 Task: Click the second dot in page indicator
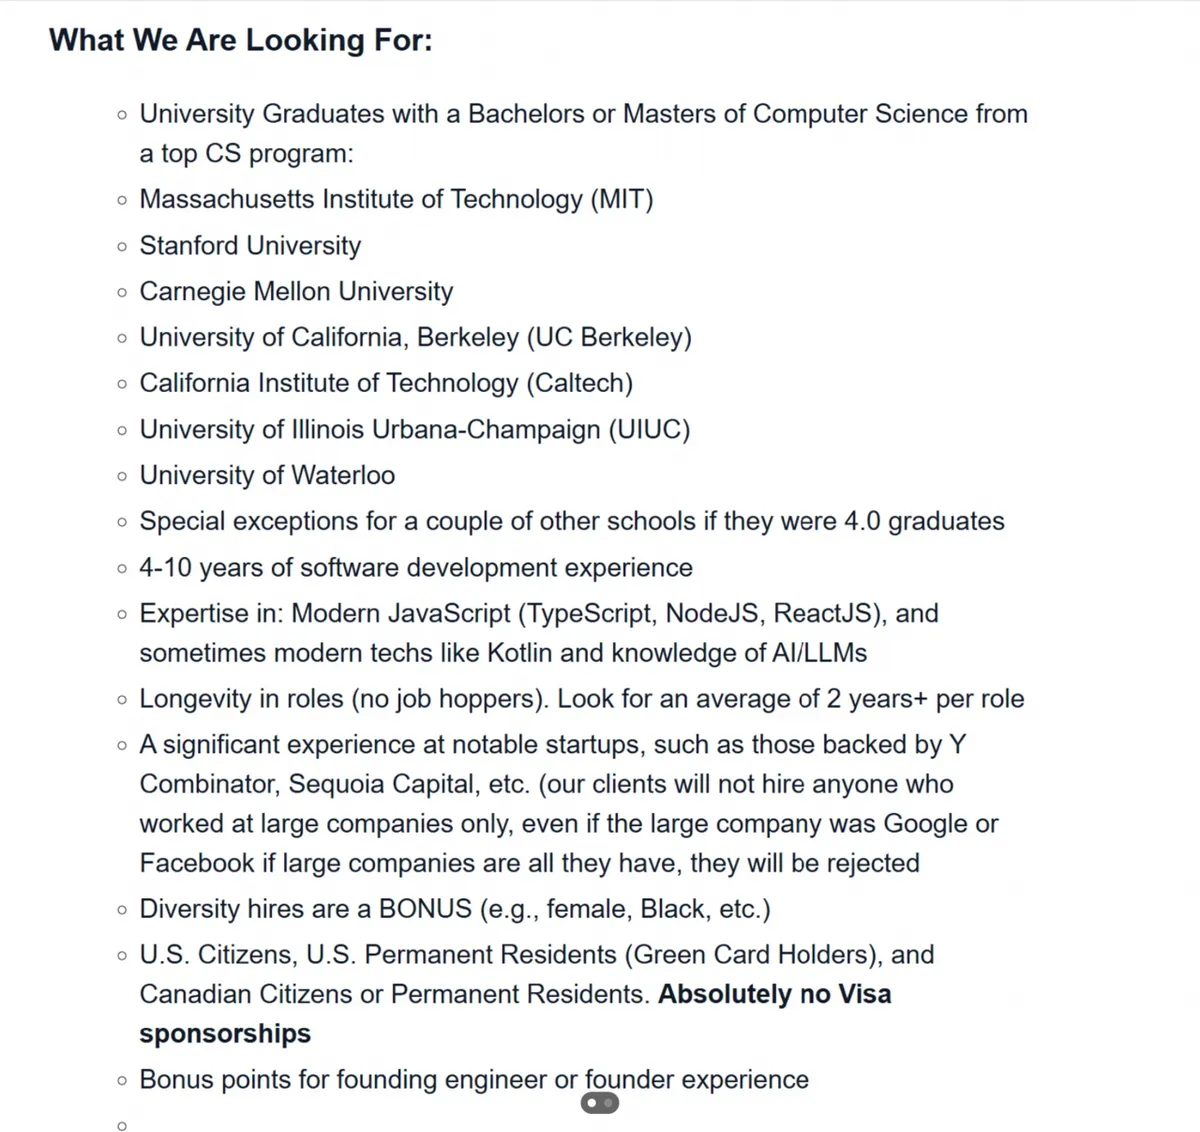[x=608, y=1103]
